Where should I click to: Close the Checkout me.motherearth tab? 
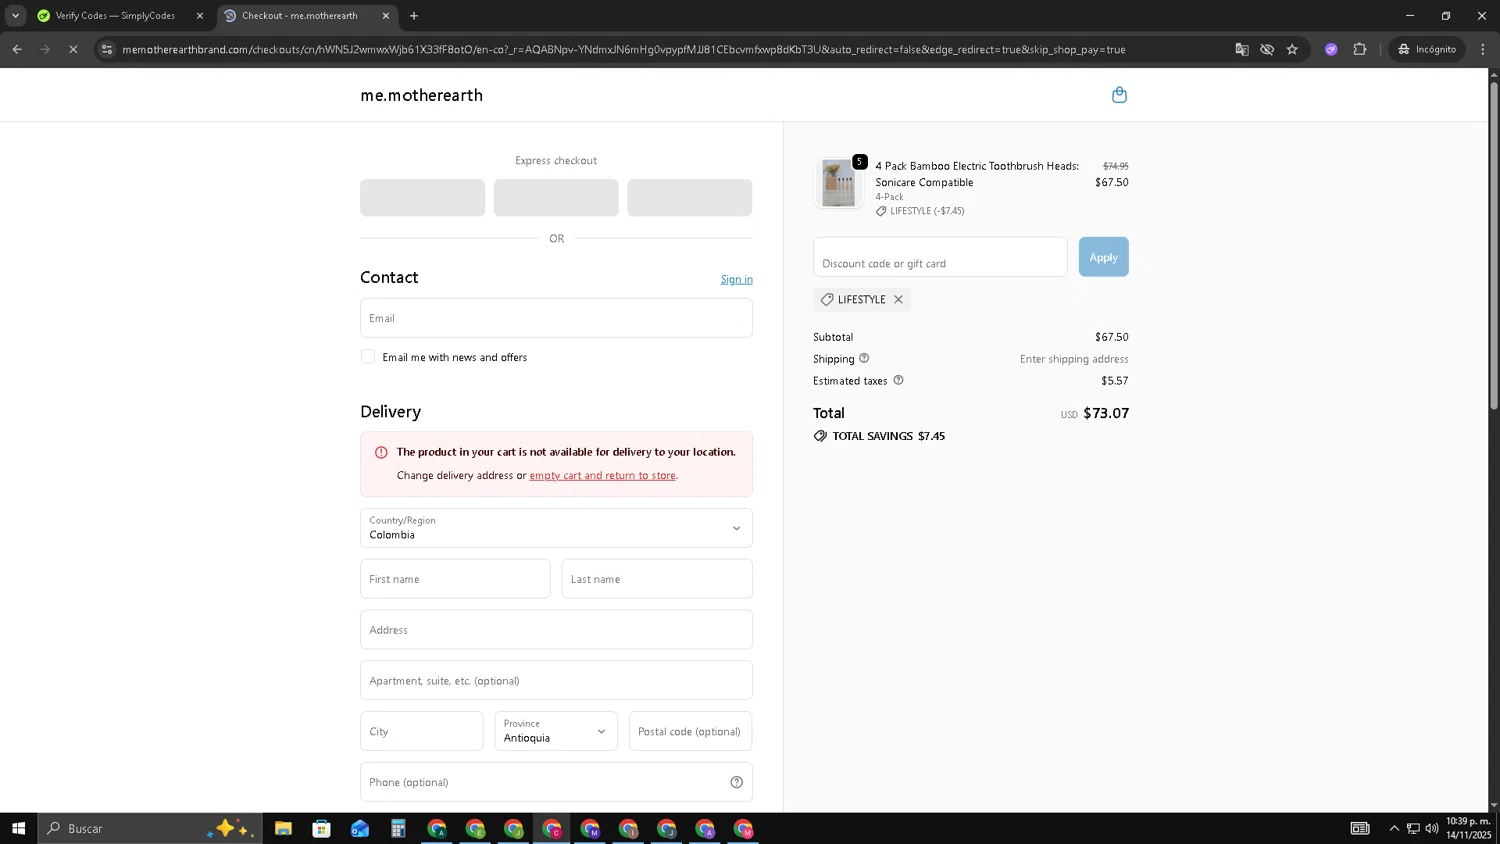pyautogui.click(x=386, y=16)
